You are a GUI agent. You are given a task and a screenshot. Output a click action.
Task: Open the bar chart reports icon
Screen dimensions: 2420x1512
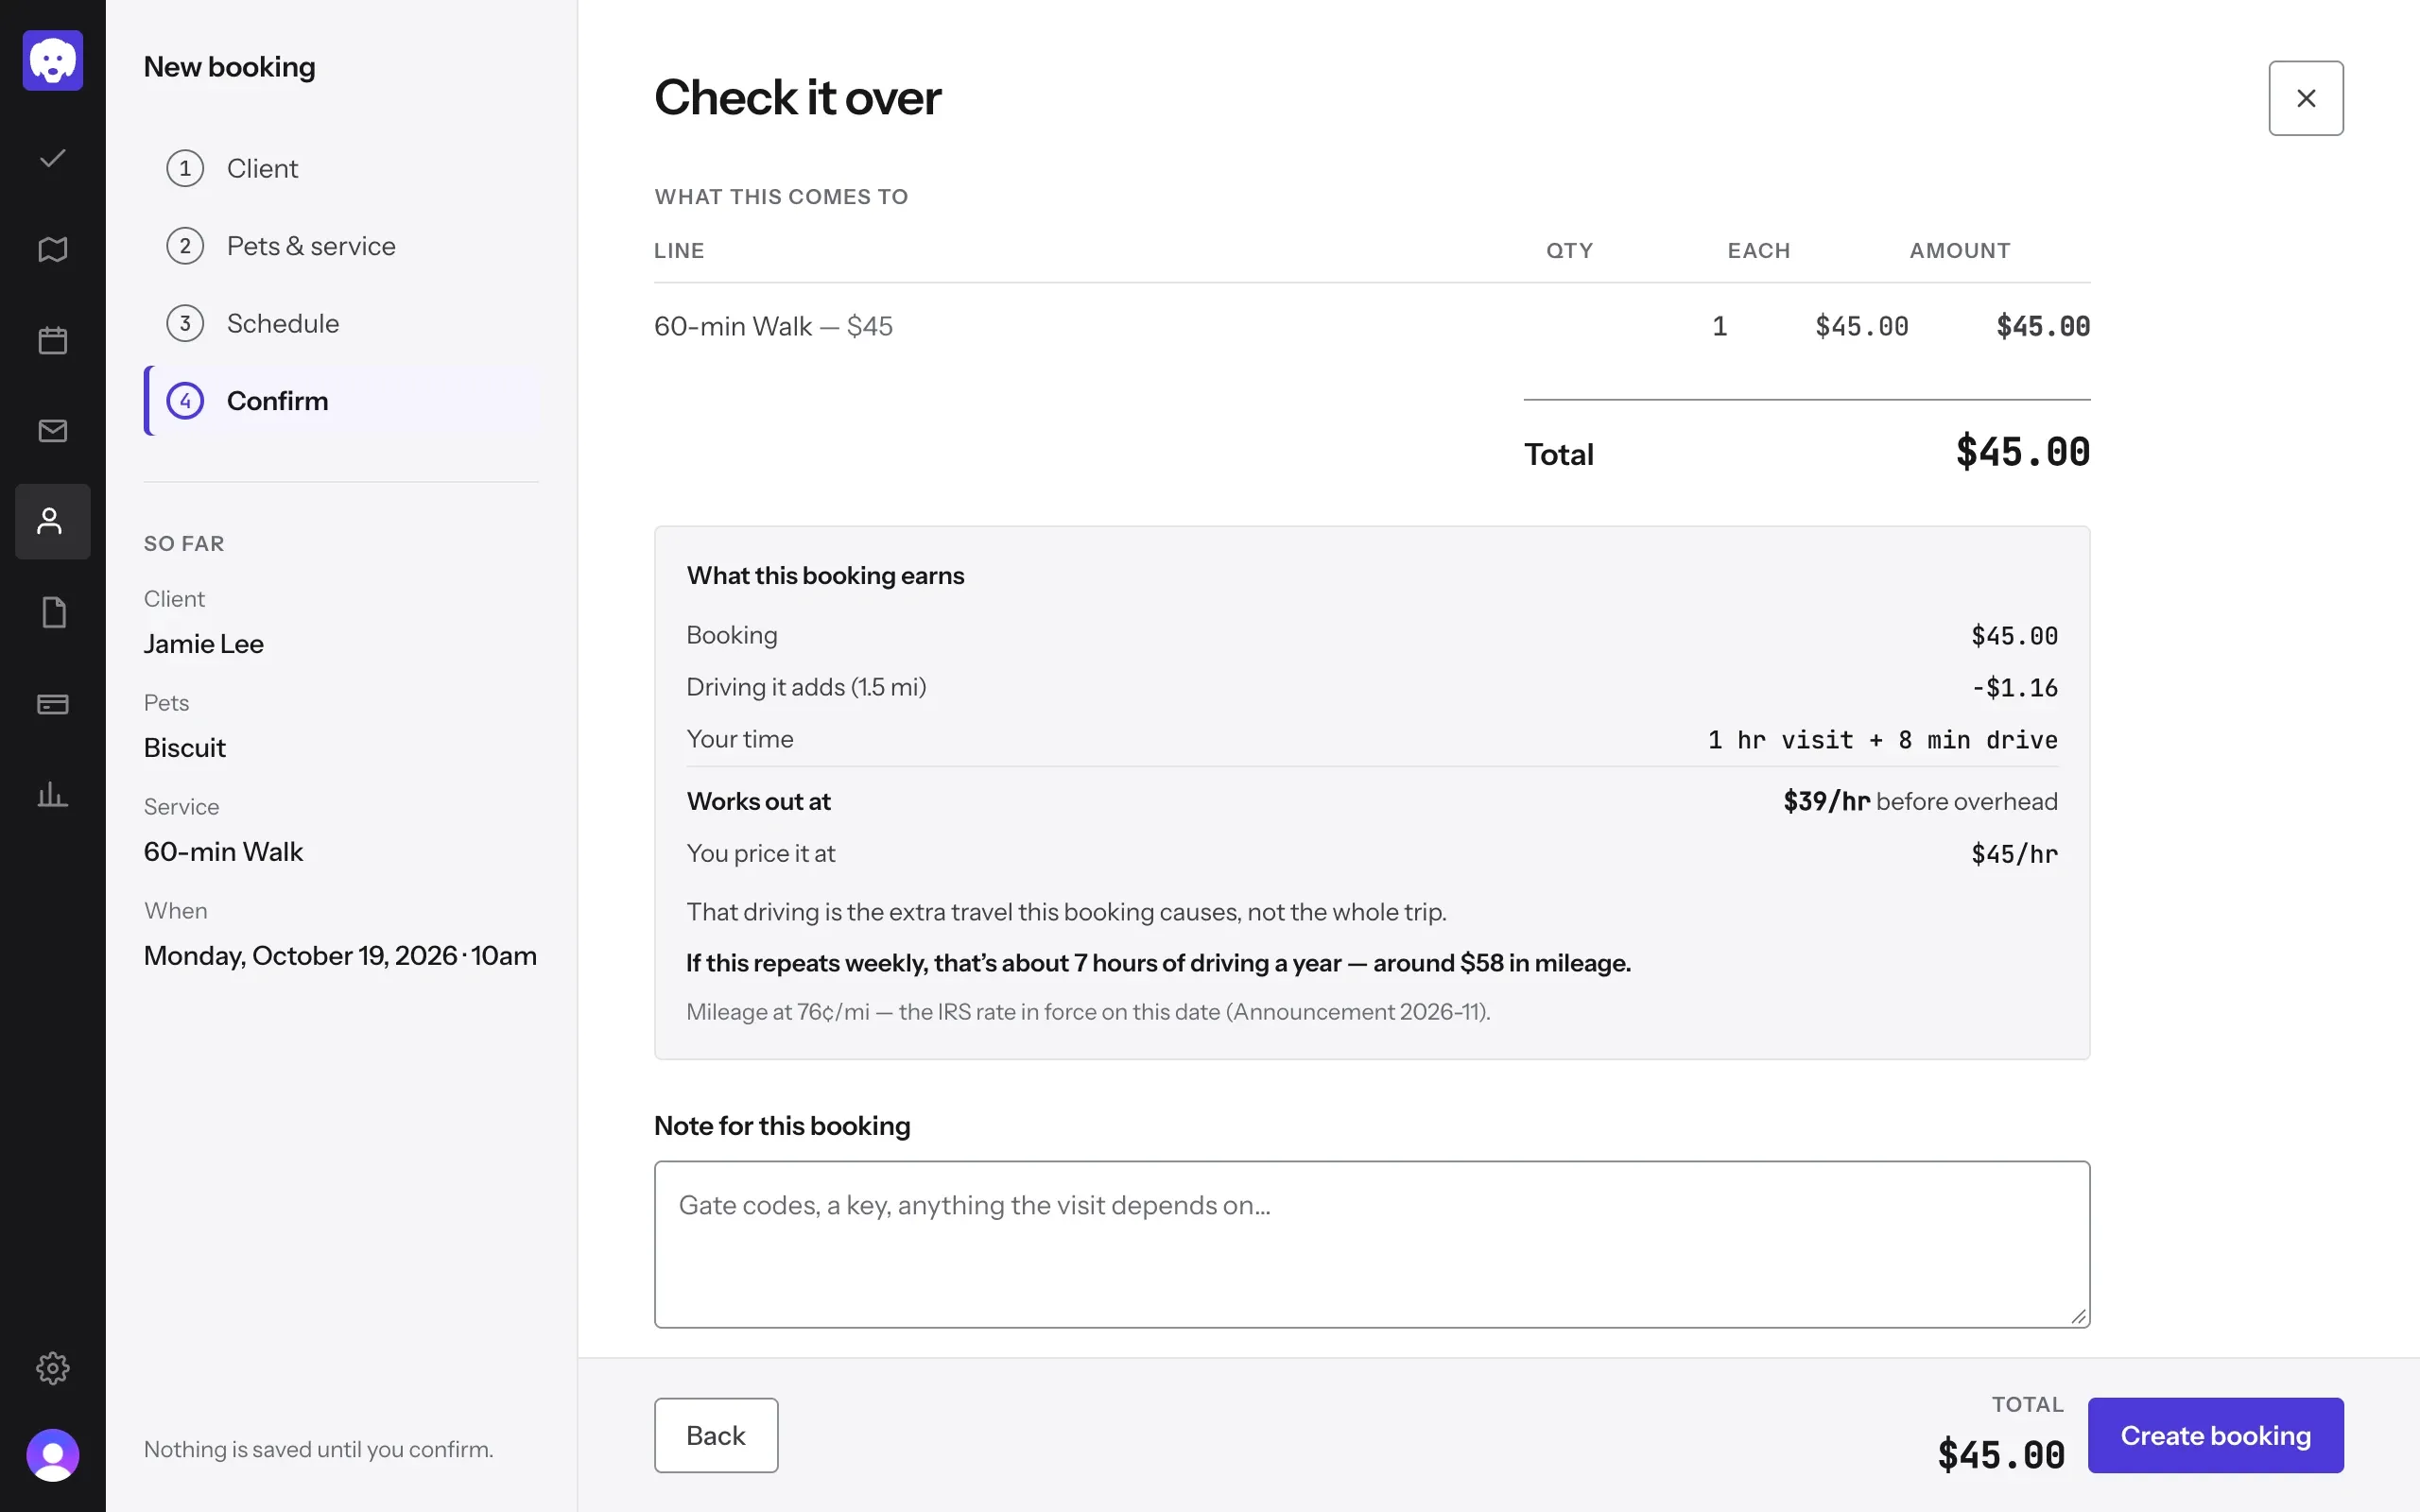(53, 795)
